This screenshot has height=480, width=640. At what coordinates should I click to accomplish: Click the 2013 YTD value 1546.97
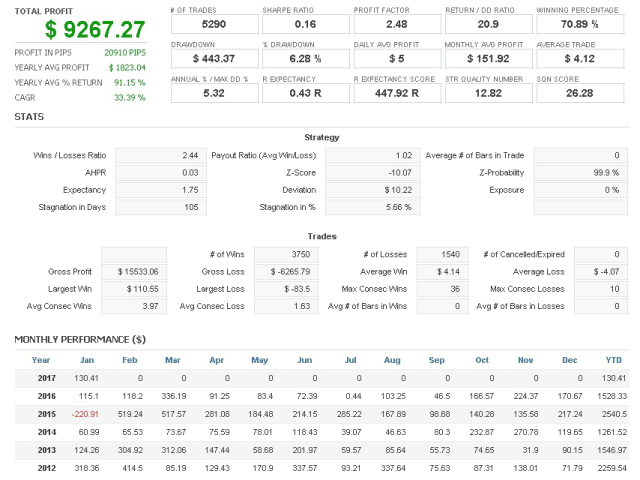[x=612, y=450]
